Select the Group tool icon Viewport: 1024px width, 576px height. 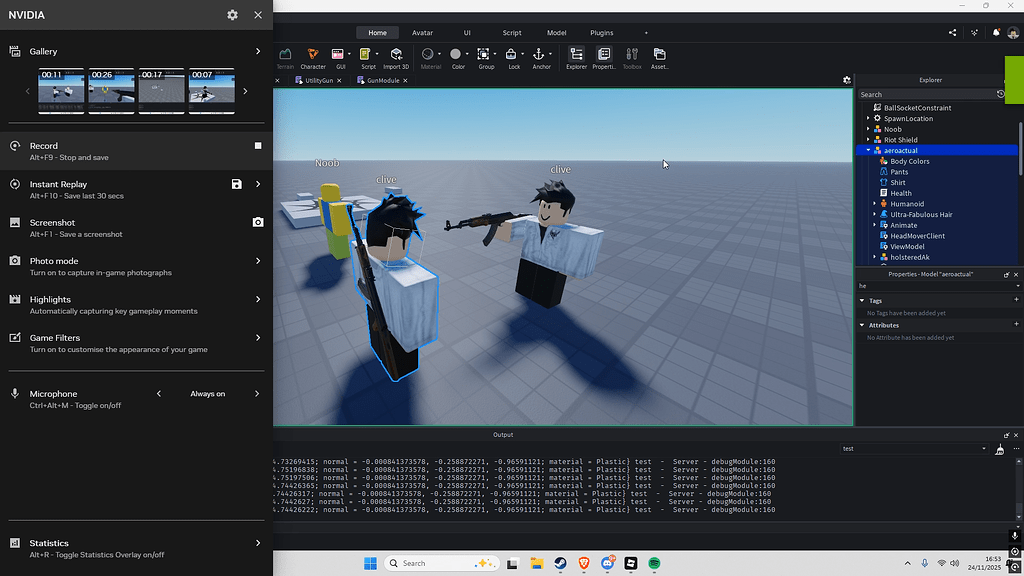[x=486, y=55]
